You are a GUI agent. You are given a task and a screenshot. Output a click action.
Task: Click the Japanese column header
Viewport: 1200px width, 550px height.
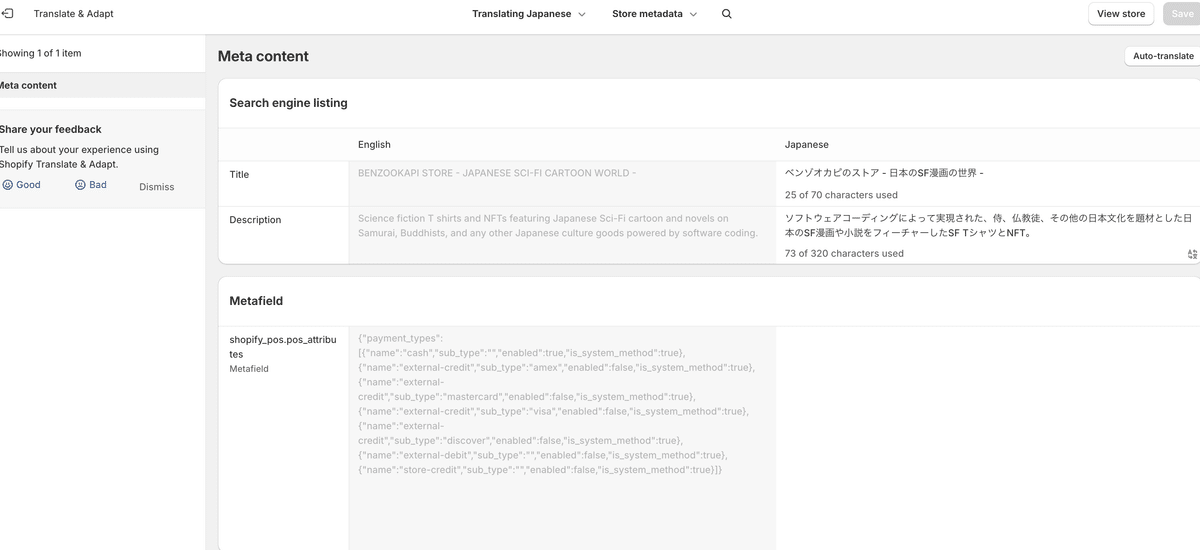coord(806,145)
